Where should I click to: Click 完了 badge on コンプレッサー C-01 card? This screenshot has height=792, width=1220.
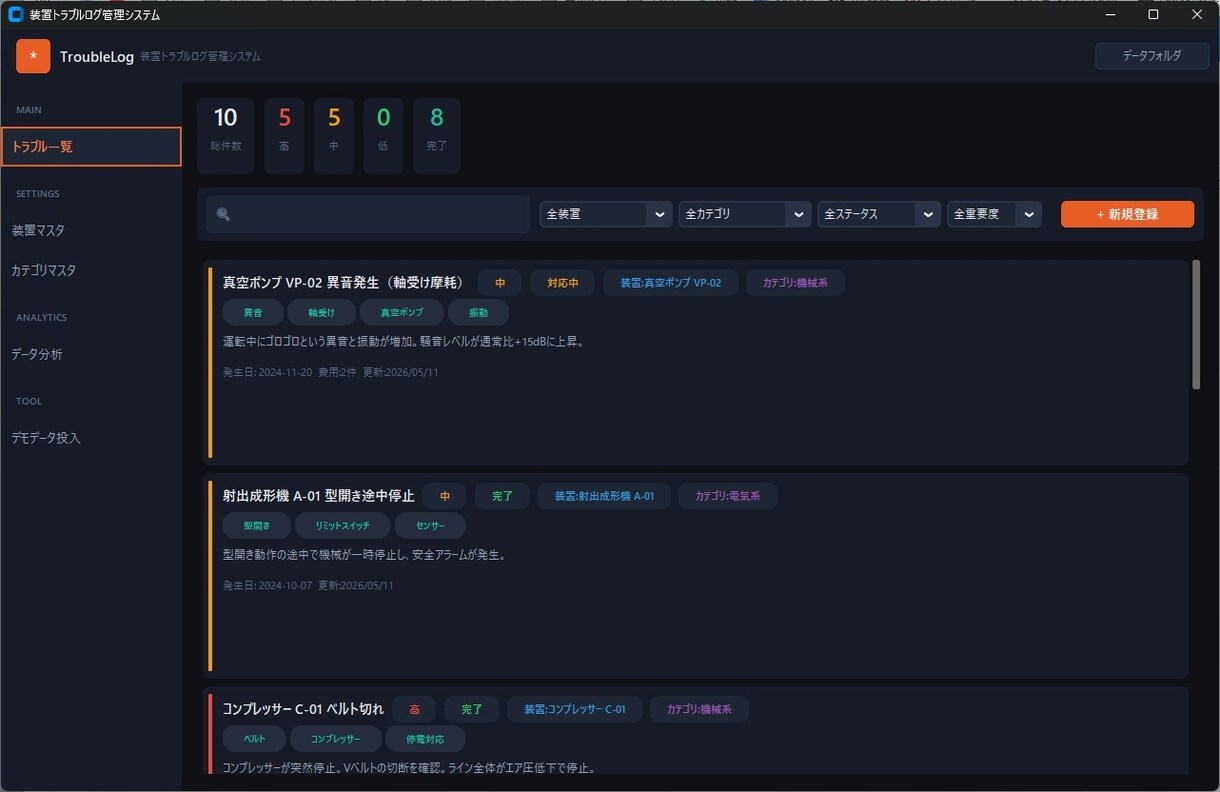pos(472,709)
